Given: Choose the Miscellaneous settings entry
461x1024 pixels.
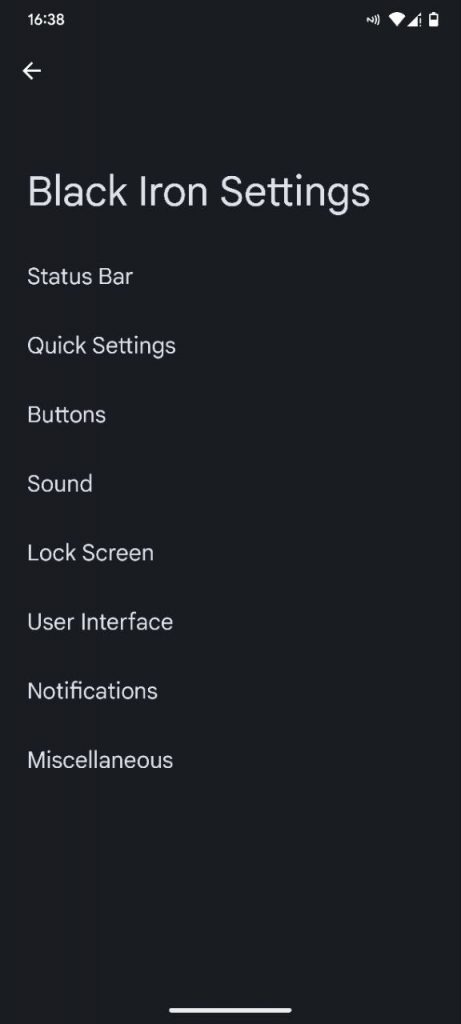Looking at the screenshot, I should click(230, 761).
